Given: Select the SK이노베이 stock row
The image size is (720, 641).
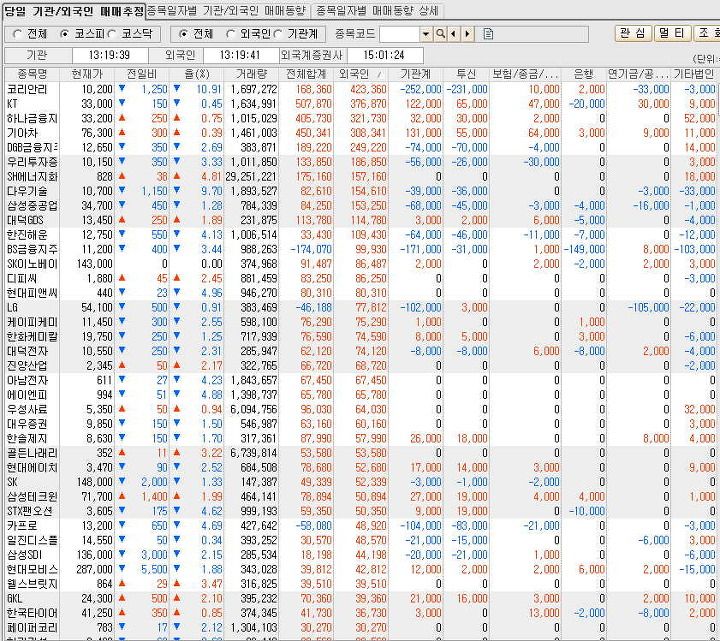Looking at the screenshot, I should click(x=360, y=264).
